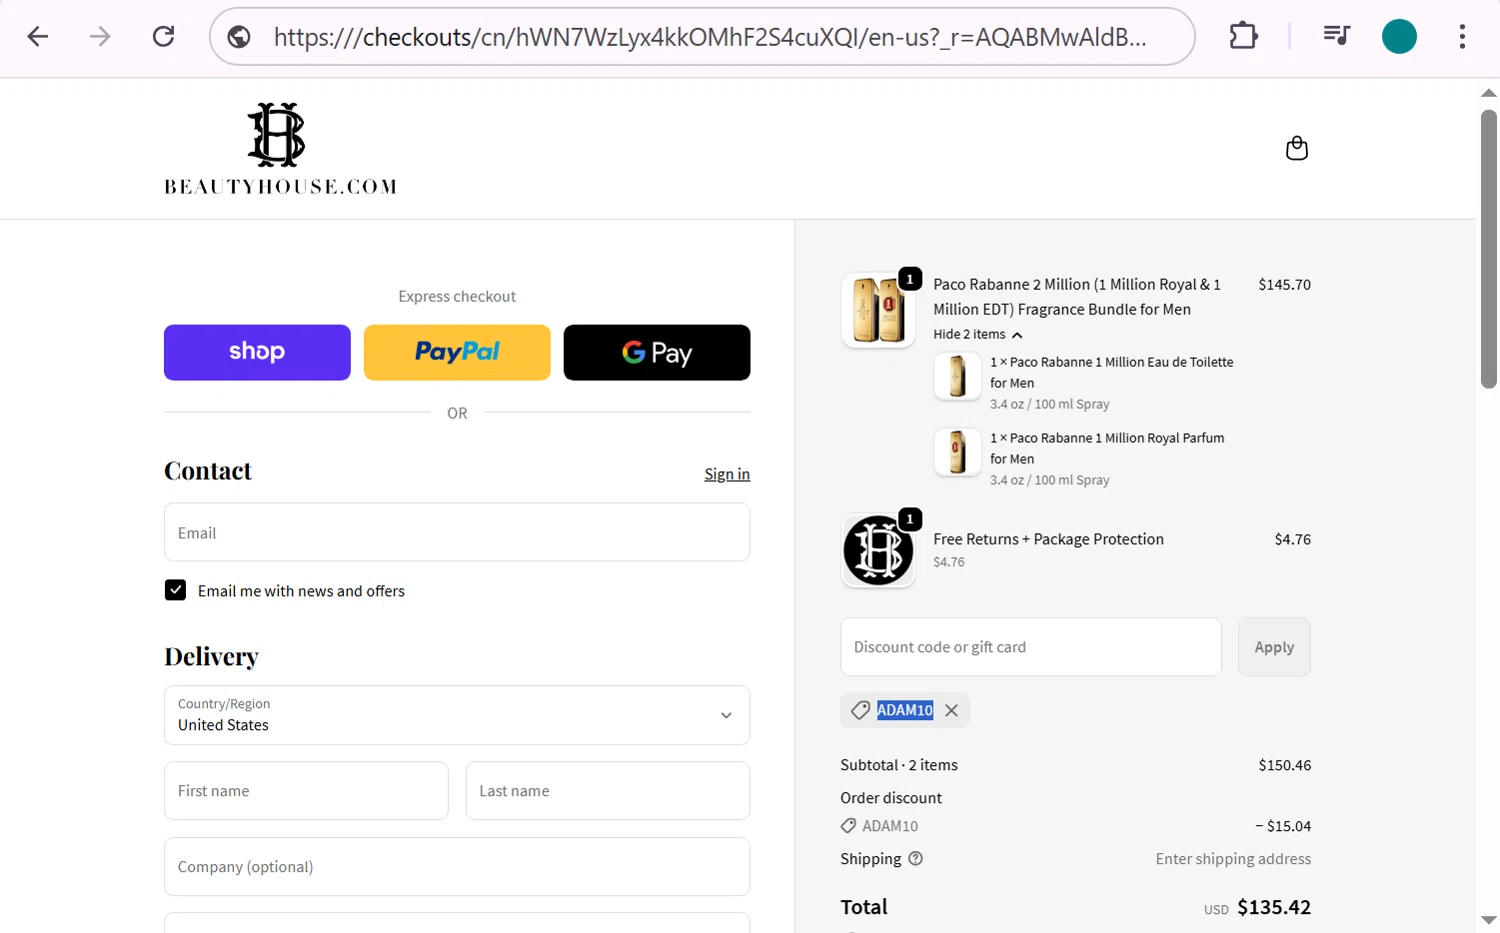Click the − $15.04 discount amount
Image resolution: width=1500 pixels, height=933 pixels.
(x=1283, y=826)
